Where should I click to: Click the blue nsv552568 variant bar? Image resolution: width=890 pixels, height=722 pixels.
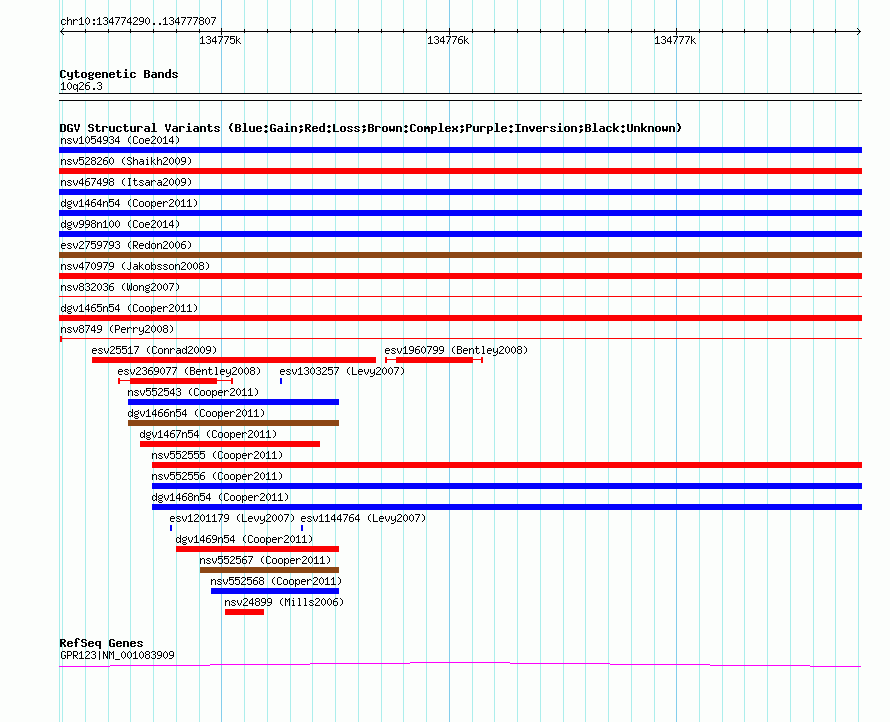tap(275, 591)
